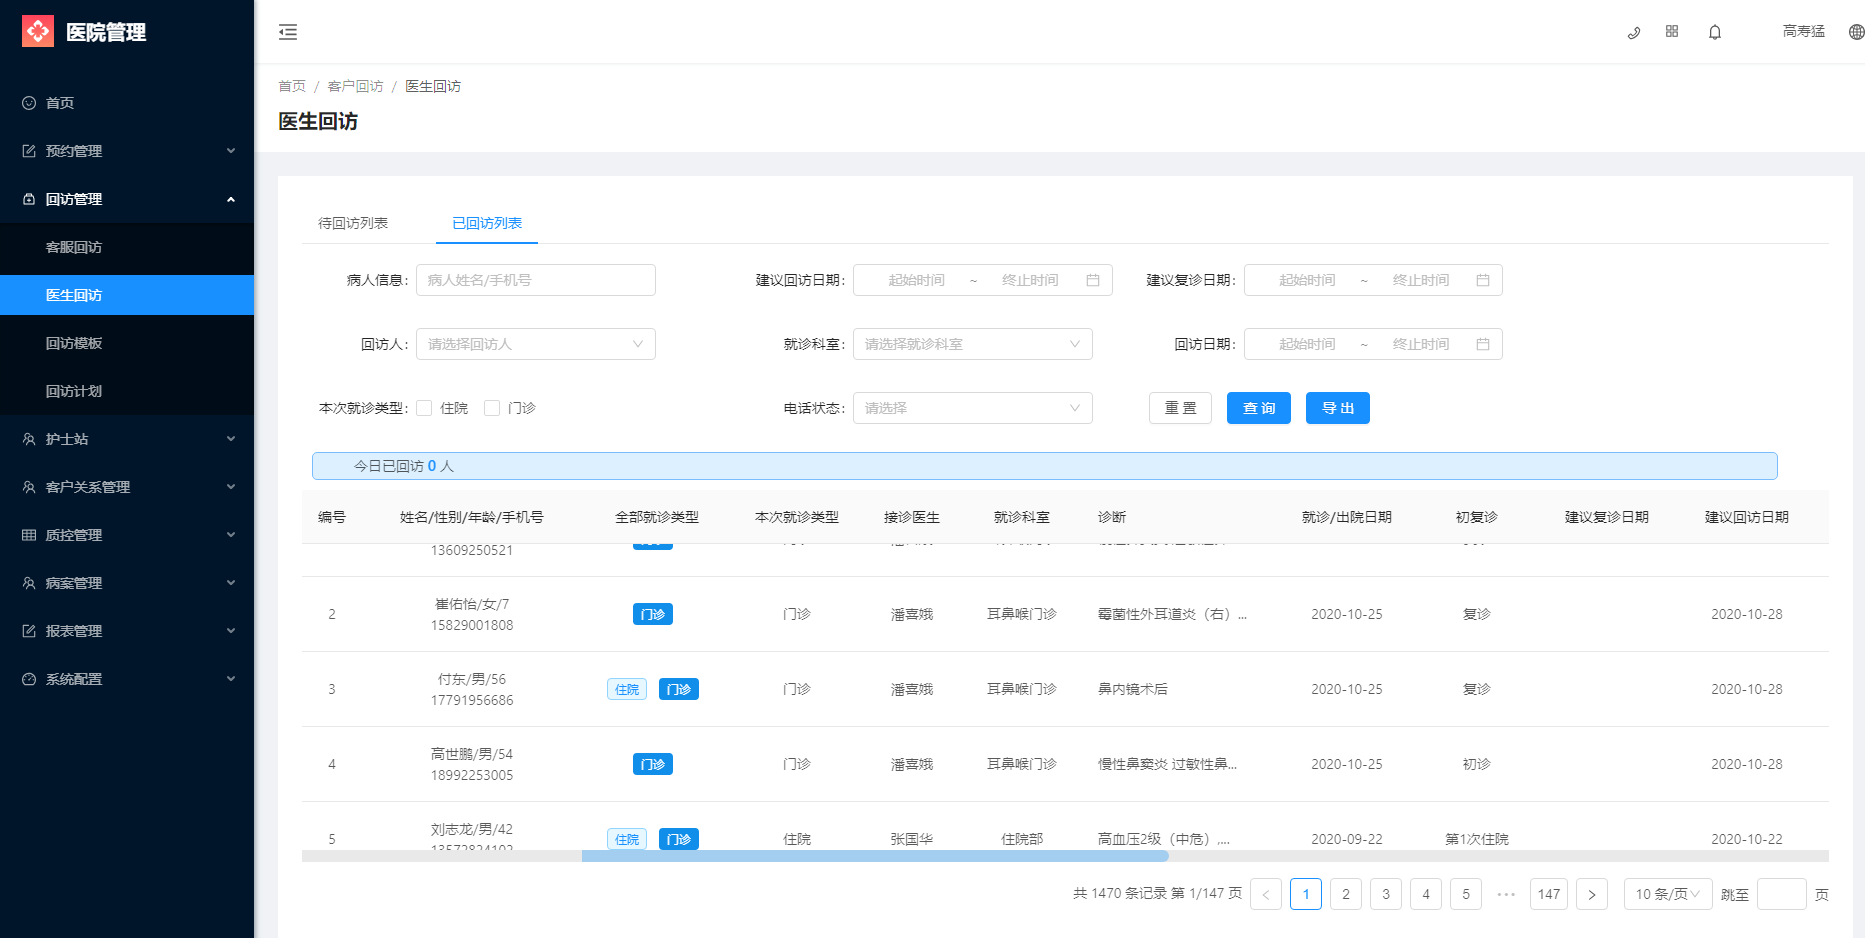Open calendar icon for 回访日期
Image resolution: width=1865 pixels, height=938 pixels.
point(1483,344)
